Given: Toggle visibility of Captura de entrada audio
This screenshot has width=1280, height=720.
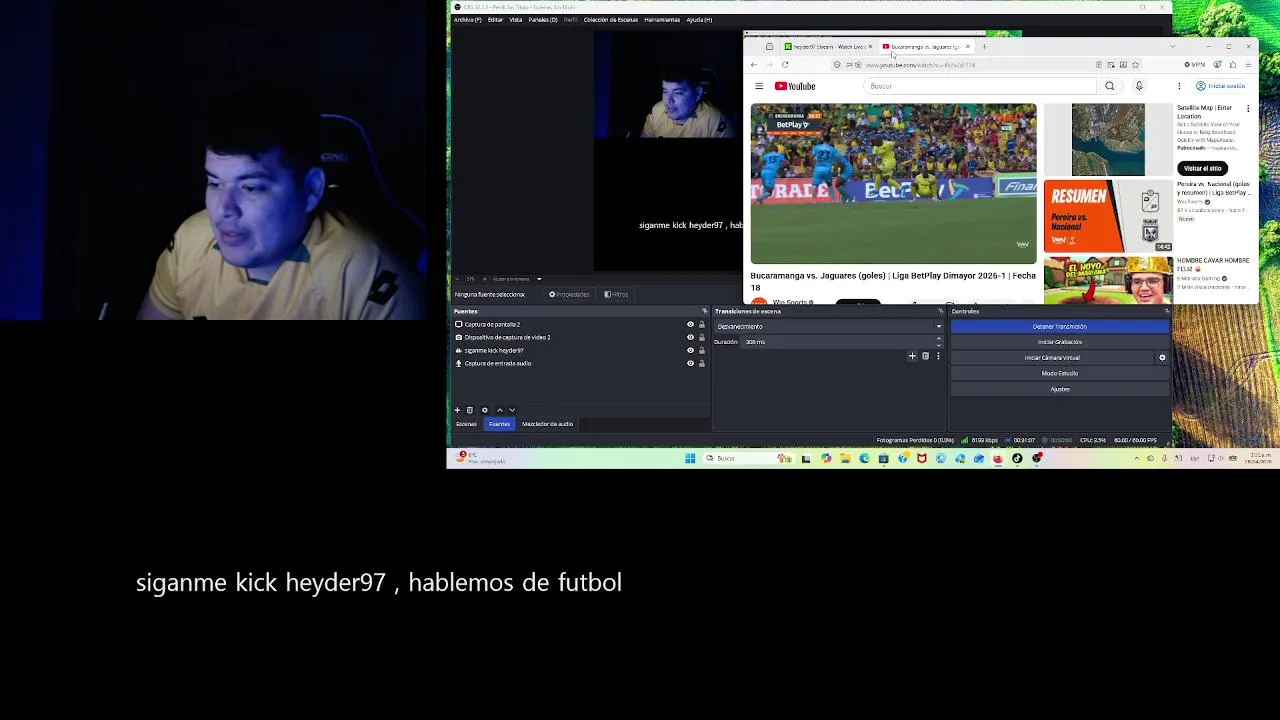Looking at the screenshot, I should [x=690, y=363].
